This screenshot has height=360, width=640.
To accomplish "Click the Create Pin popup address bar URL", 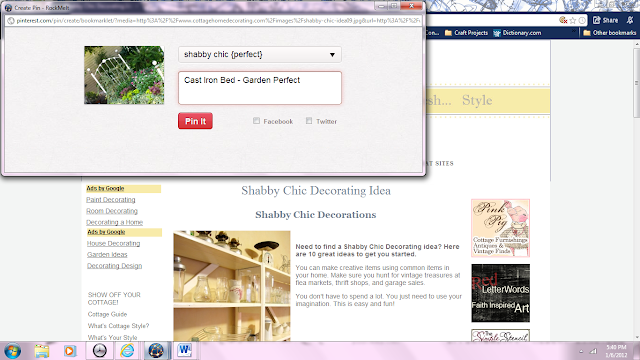I will pos(218,20).
